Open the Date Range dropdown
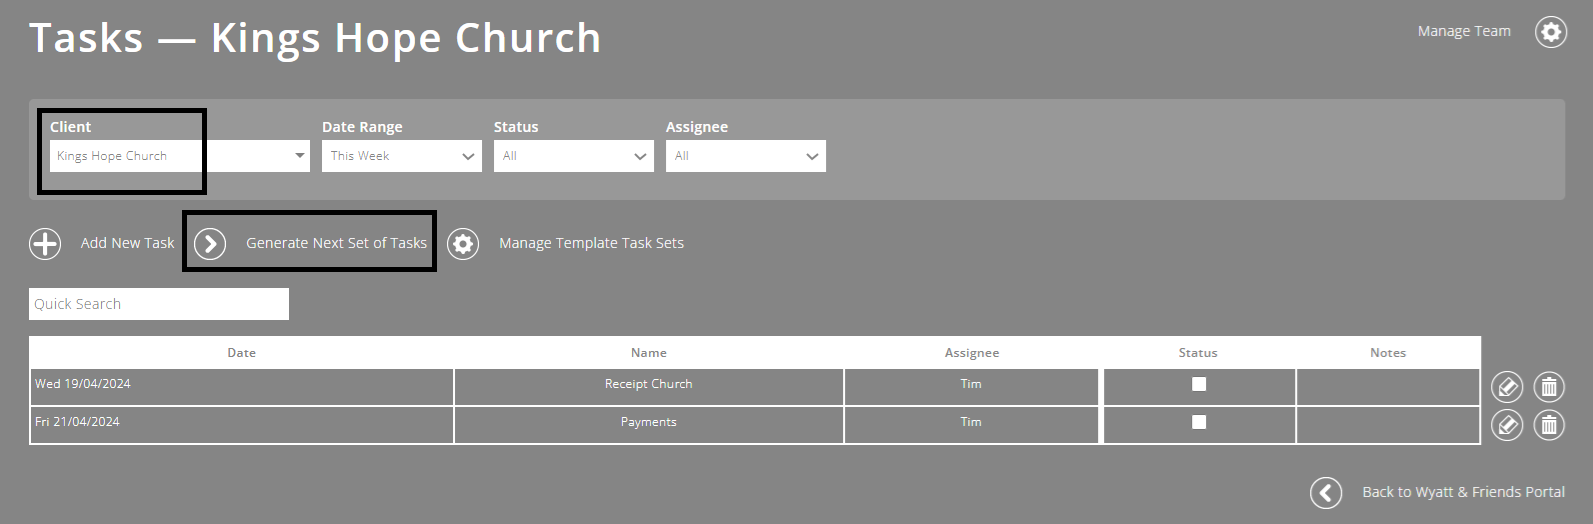The height and width of the screenshot is (524, 1593). 402,156
